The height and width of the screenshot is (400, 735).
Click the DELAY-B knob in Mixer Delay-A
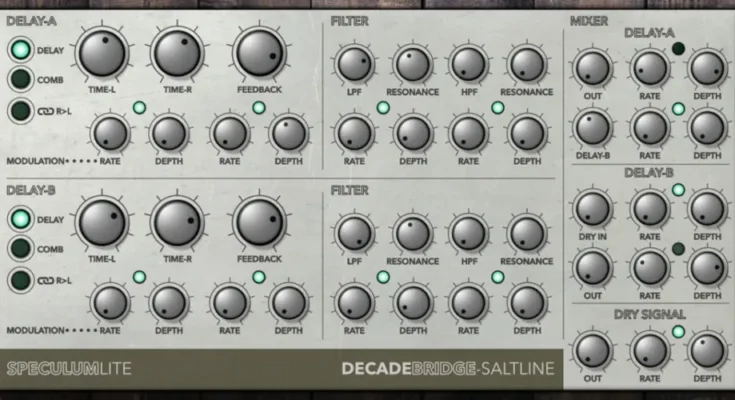point(592,126)
